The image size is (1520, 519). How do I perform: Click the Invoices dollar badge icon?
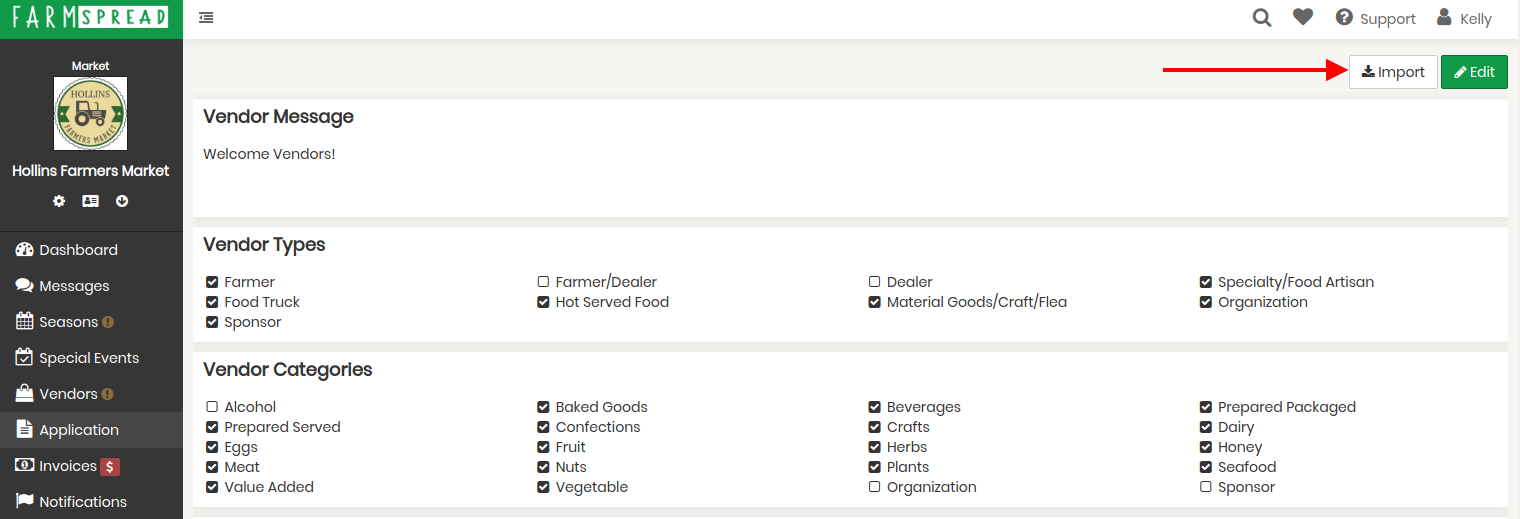tap(110, 467)
